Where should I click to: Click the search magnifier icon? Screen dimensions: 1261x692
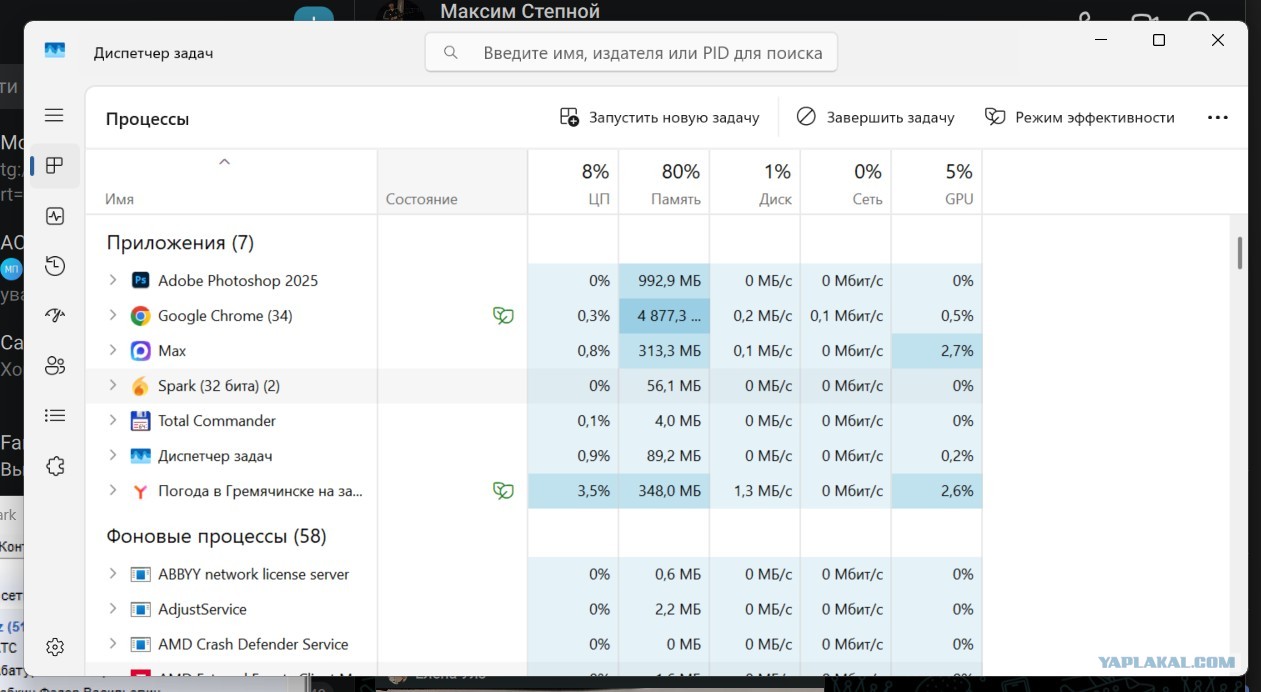[x=451, y=53]
